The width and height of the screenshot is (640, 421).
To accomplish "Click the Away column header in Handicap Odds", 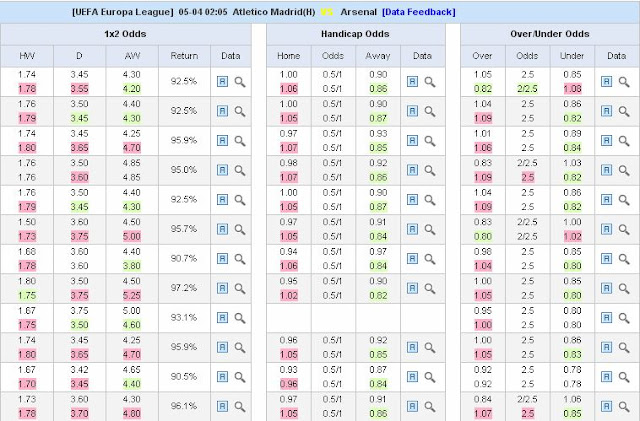I will click(378, 56).
